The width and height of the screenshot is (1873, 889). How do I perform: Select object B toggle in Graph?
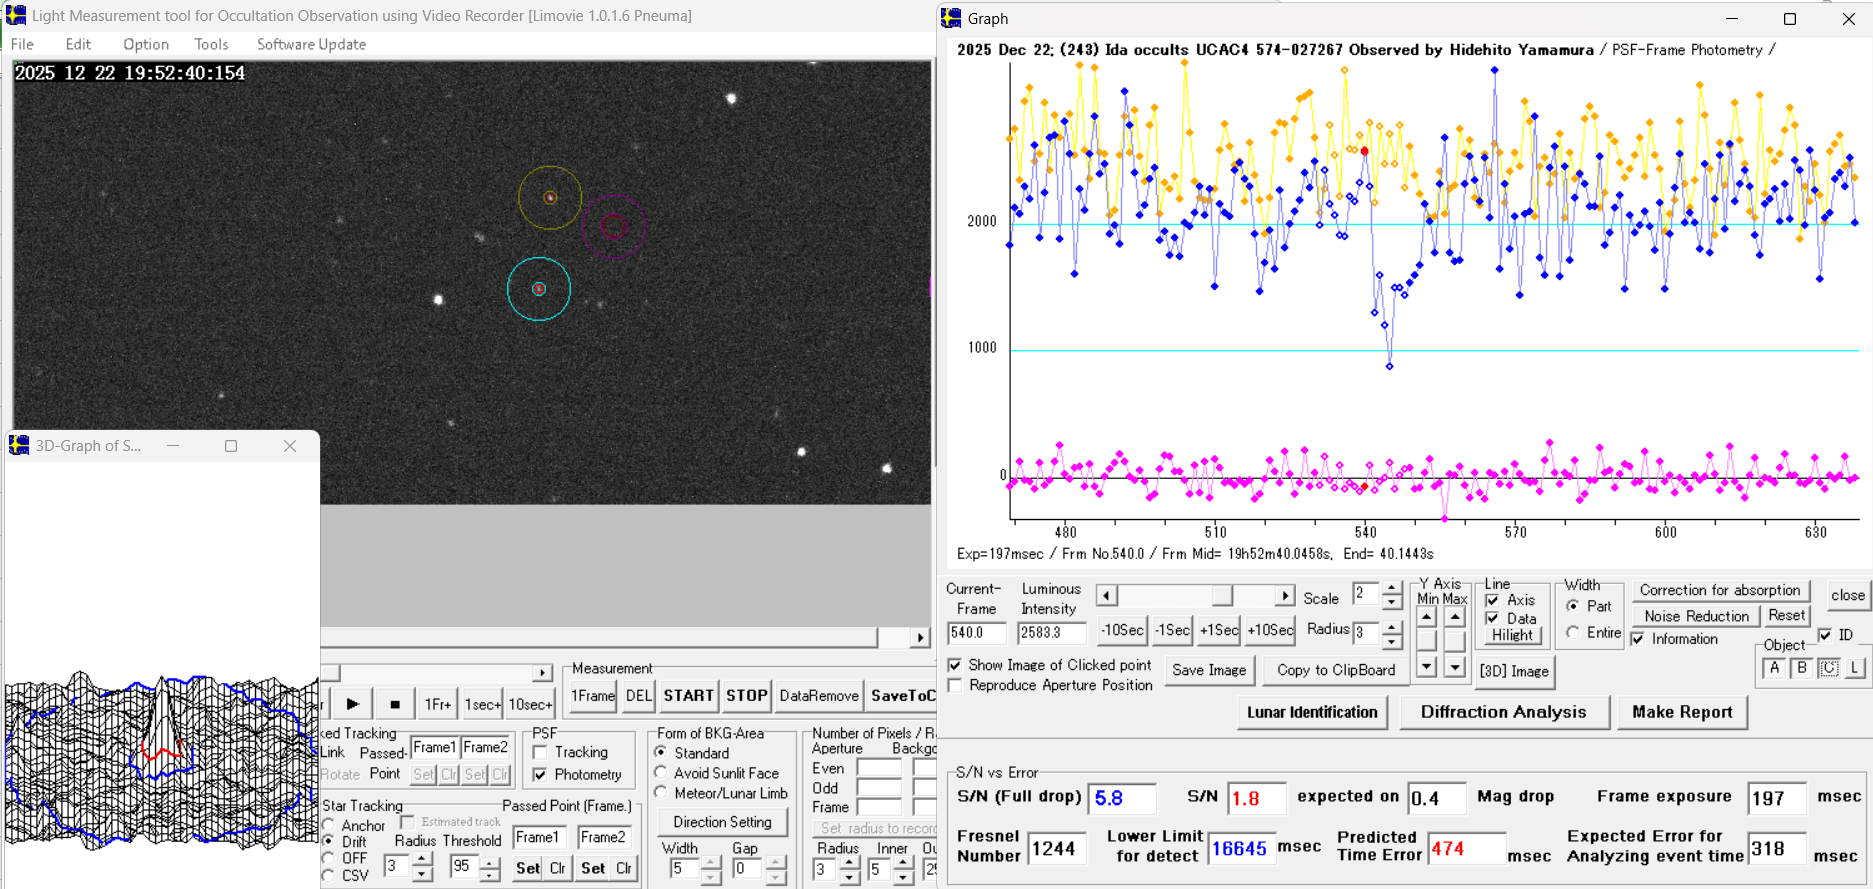coord(1802,668)
